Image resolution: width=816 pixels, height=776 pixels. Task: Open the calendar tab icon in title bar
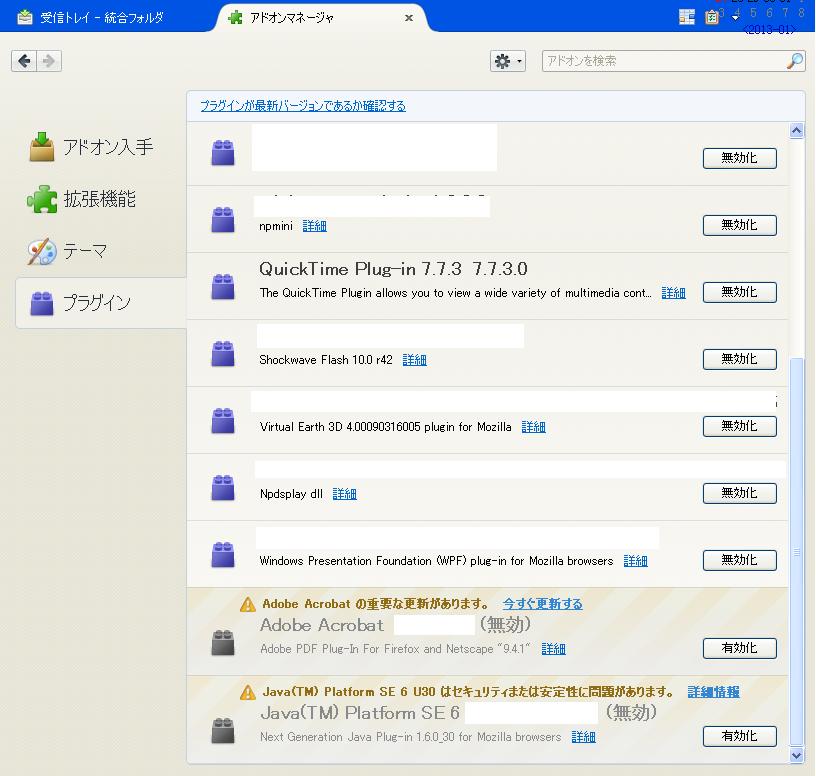(x=687, y=17)
